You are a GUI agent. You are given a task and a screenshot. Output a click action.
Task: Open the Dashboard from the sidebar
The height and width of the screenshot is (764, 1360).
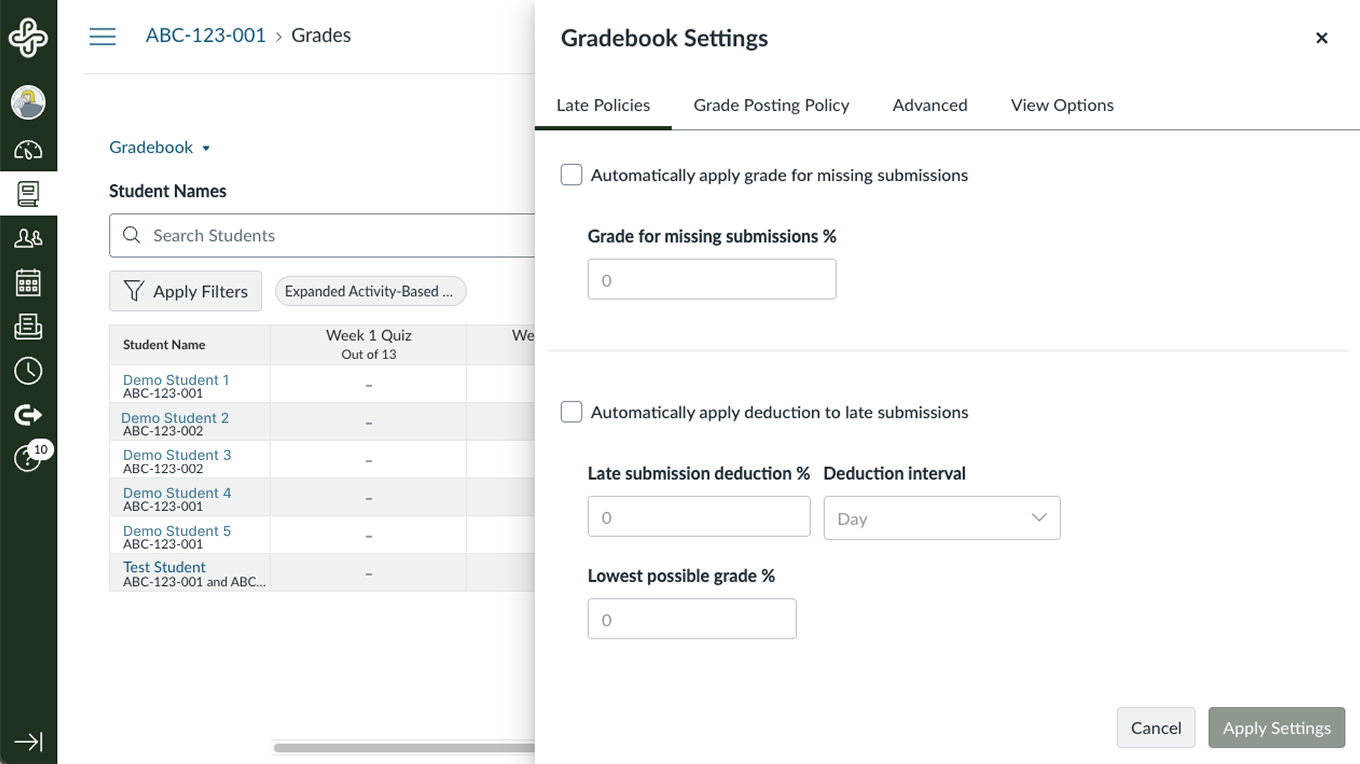tap(29, 150)
